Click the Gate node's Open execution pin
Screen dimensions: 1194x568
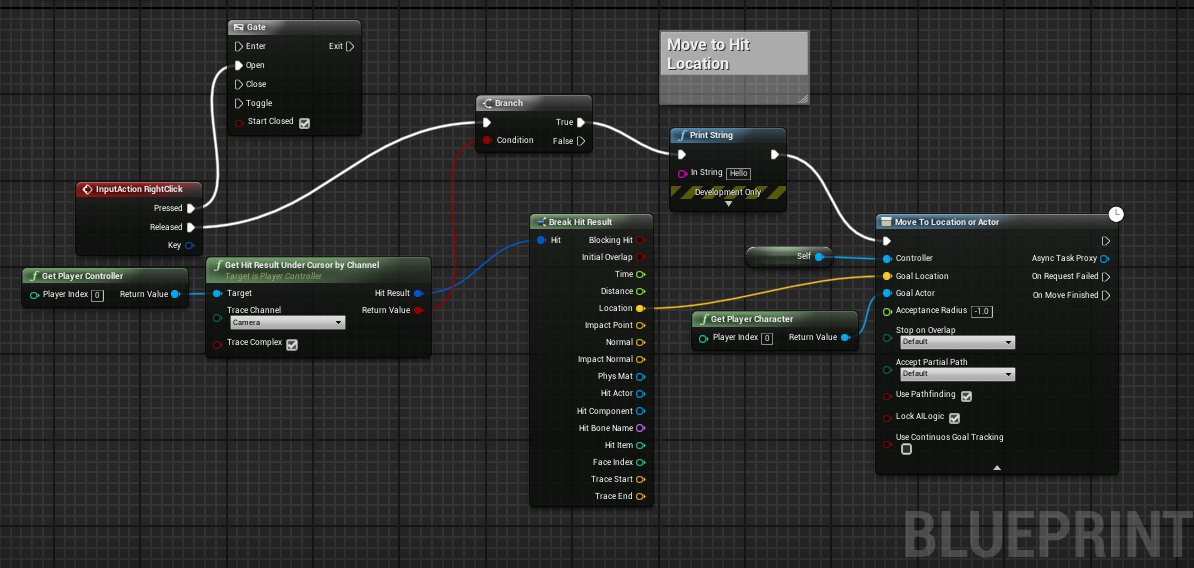[x=238, y=65]
